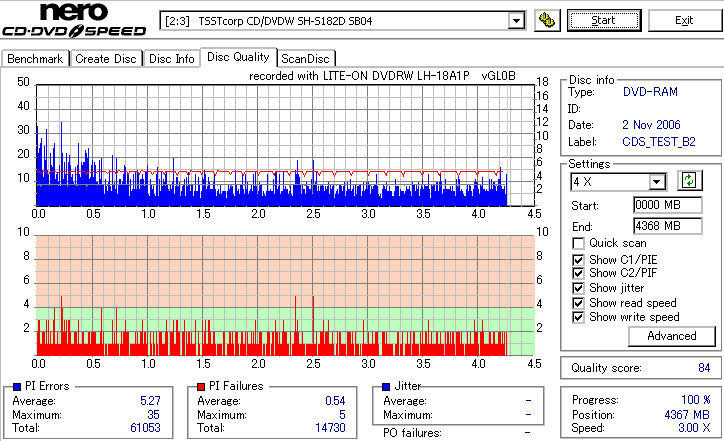
Task: Click the PI Failures graph area
Action: [x=285, y=296]
